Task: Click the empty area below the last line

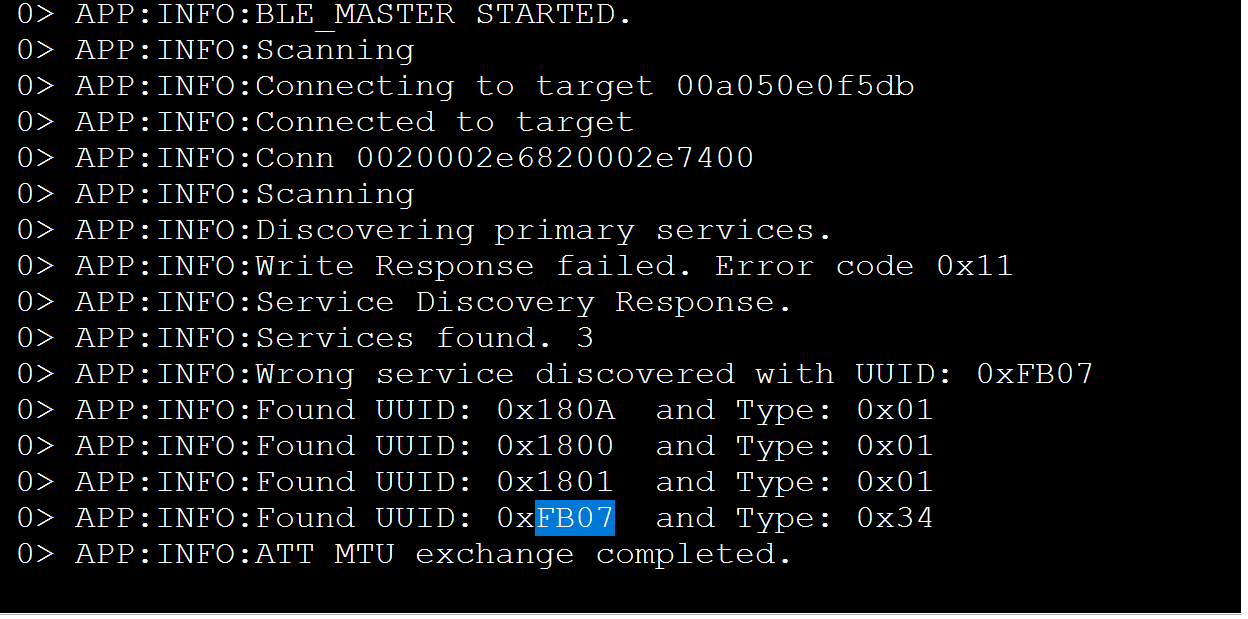Action: pyautogui.click(x=624, y=592)
